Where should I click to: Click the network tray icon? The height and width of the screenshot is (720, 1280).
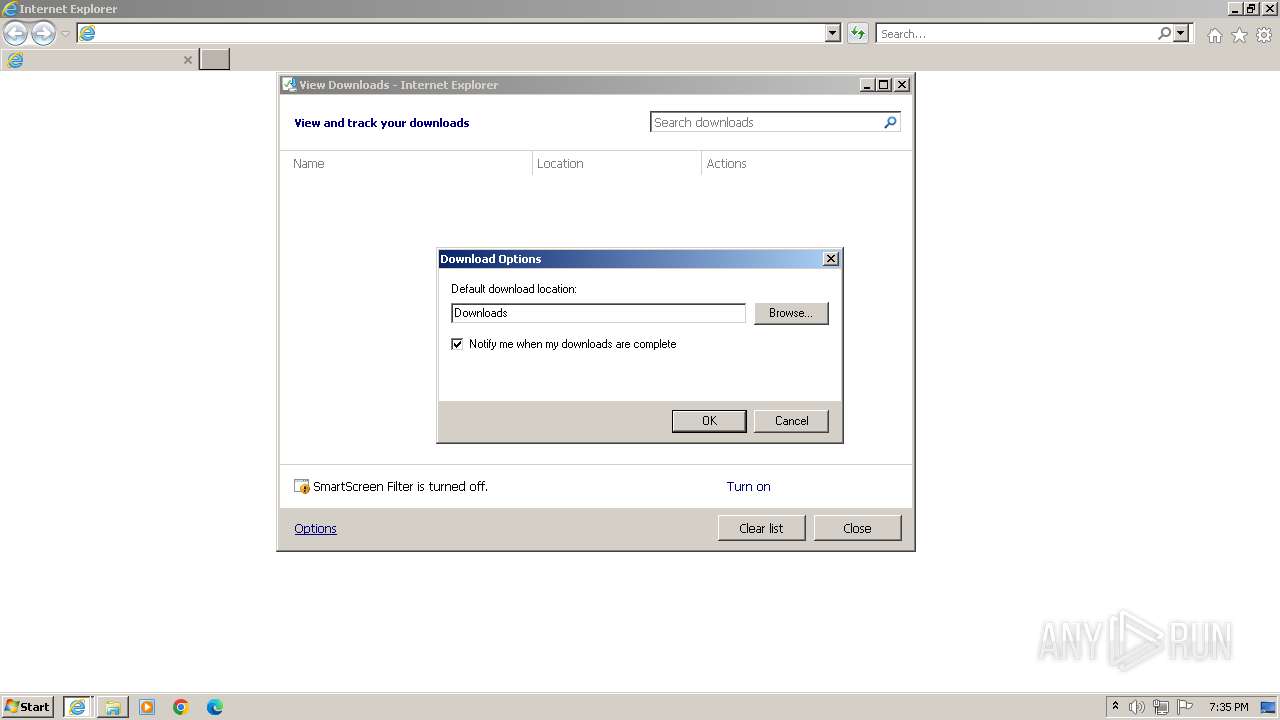coord(1161,707)
